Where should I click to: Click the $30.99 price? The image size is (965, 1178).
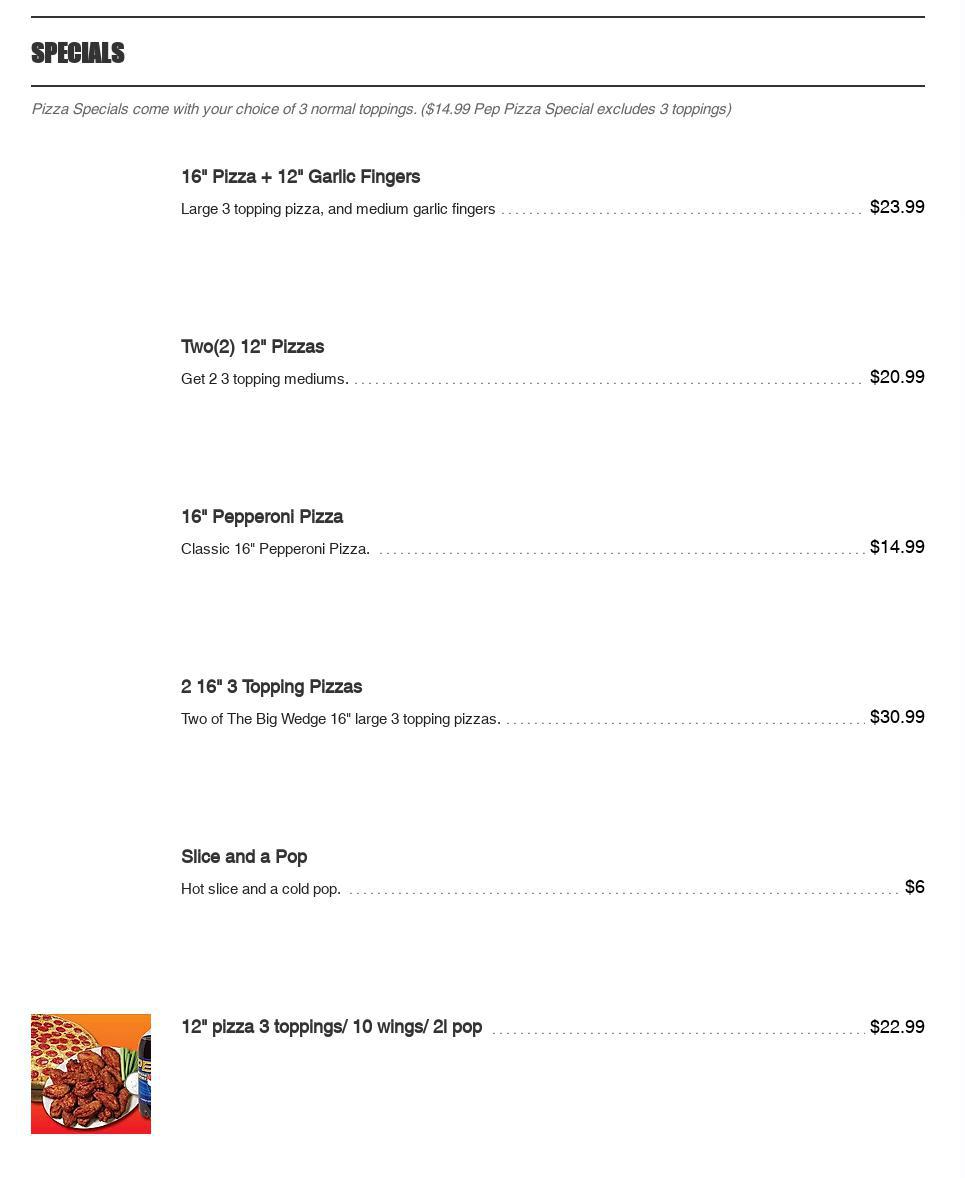pyautogui.click(x=897, y=717)
